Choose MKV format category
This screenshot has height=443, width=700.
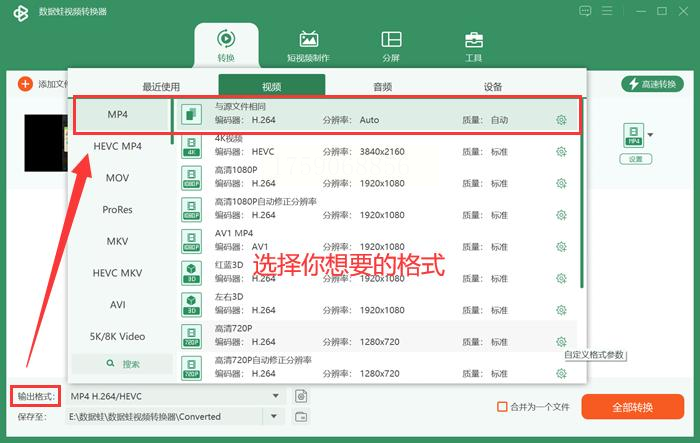point(117,241)
